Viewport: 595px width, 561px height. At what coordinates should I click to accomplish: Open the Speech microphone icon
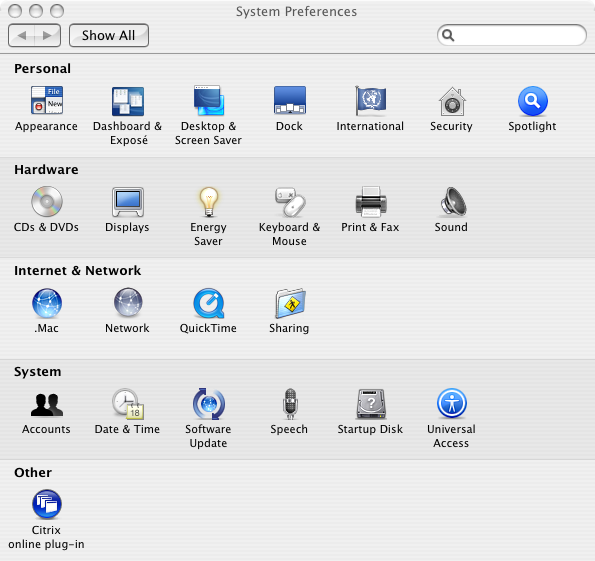(x=290, y=403)
